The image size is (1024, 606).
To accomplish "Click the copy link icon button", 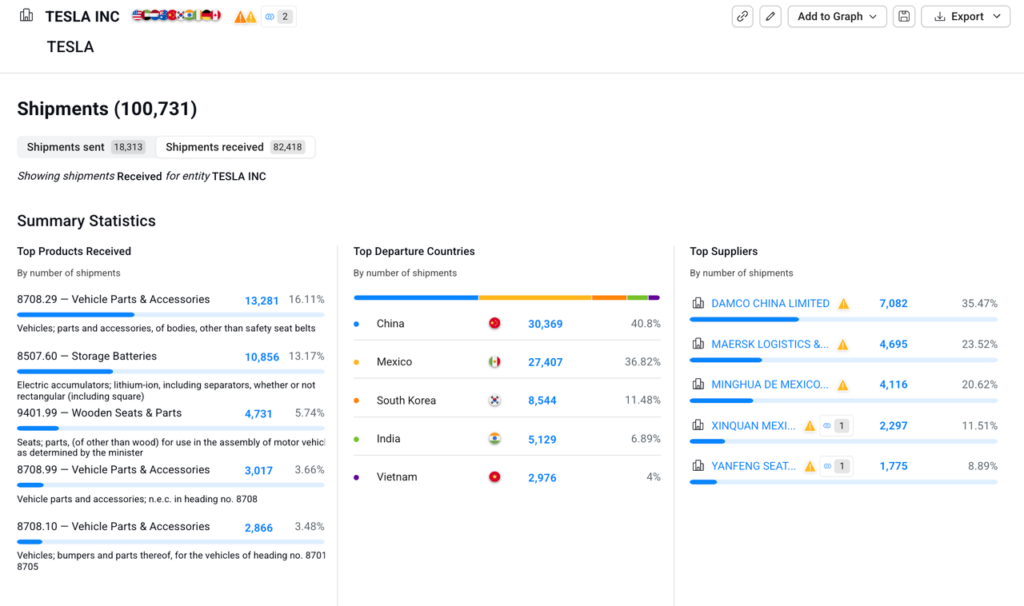I will (742, 16).
